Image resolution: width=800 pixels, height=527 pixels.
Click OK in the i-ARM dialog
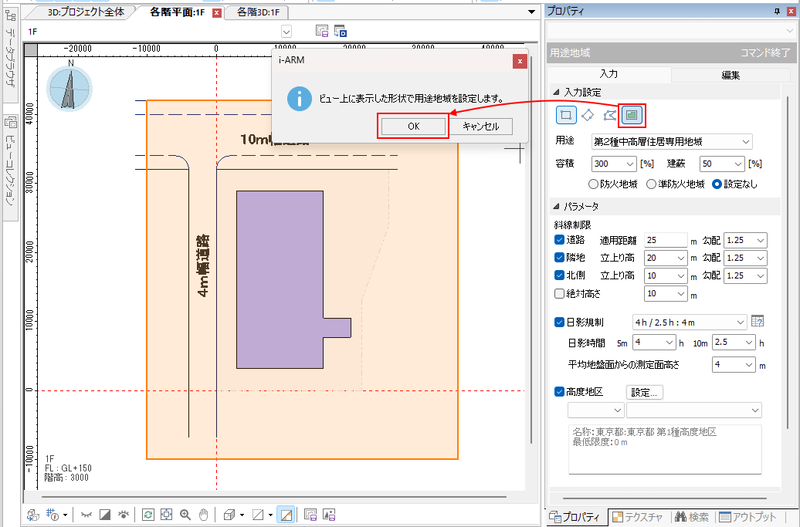pos(413,126)
